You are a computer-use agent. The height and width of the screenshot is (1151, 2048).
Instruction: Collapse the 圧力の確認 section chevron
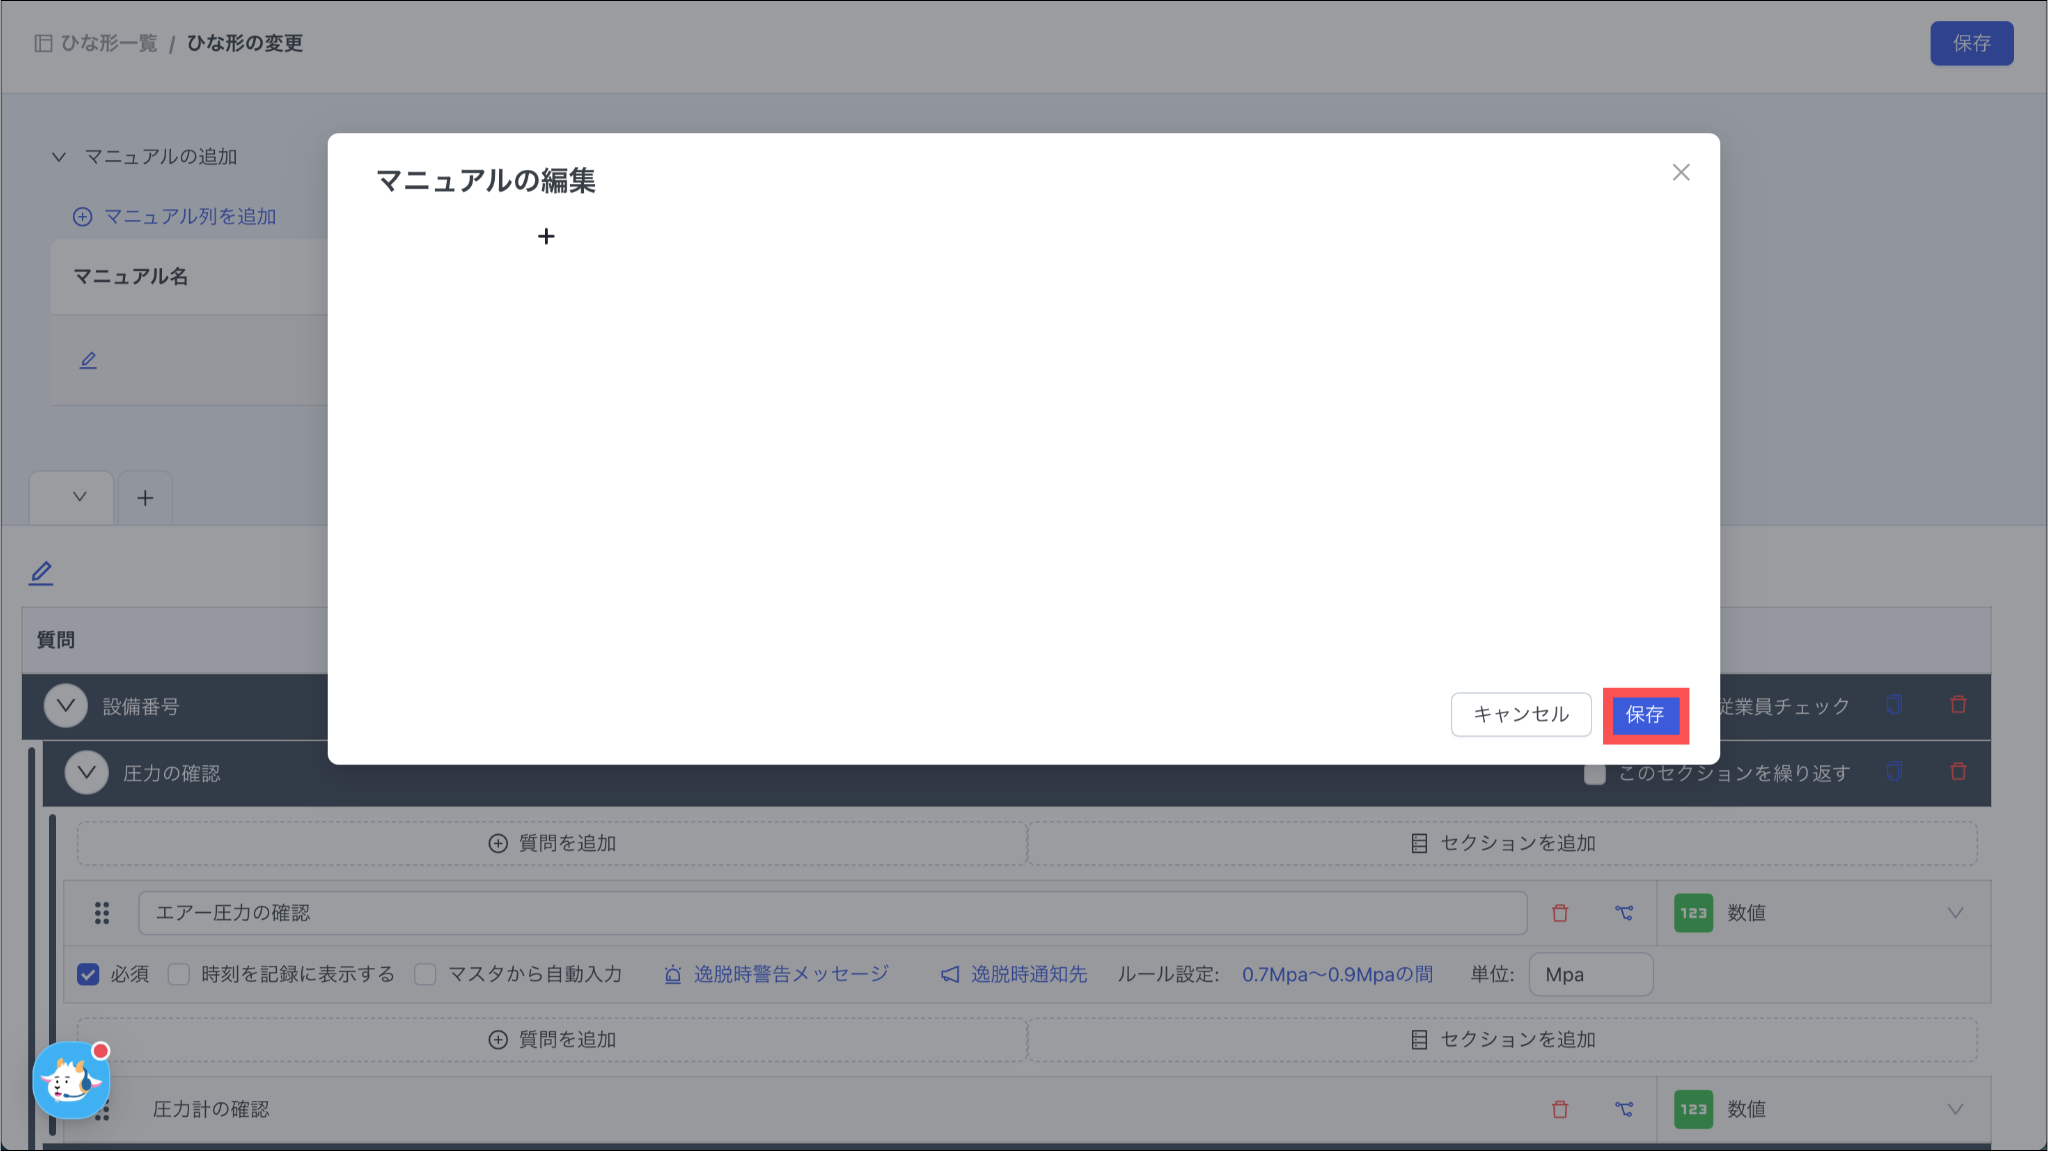click(87, 773)
